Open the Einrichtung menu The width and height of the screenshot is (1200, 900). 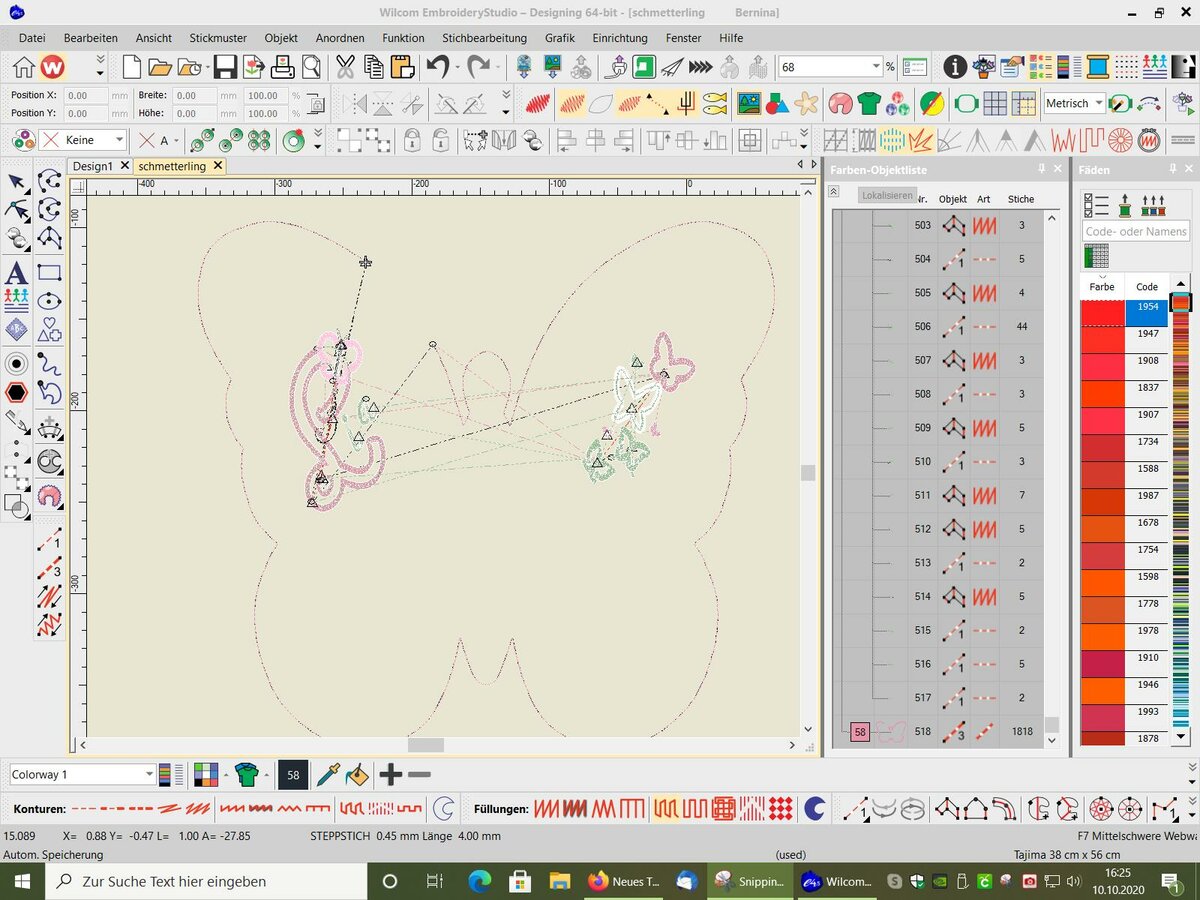(x=620, y=38)
